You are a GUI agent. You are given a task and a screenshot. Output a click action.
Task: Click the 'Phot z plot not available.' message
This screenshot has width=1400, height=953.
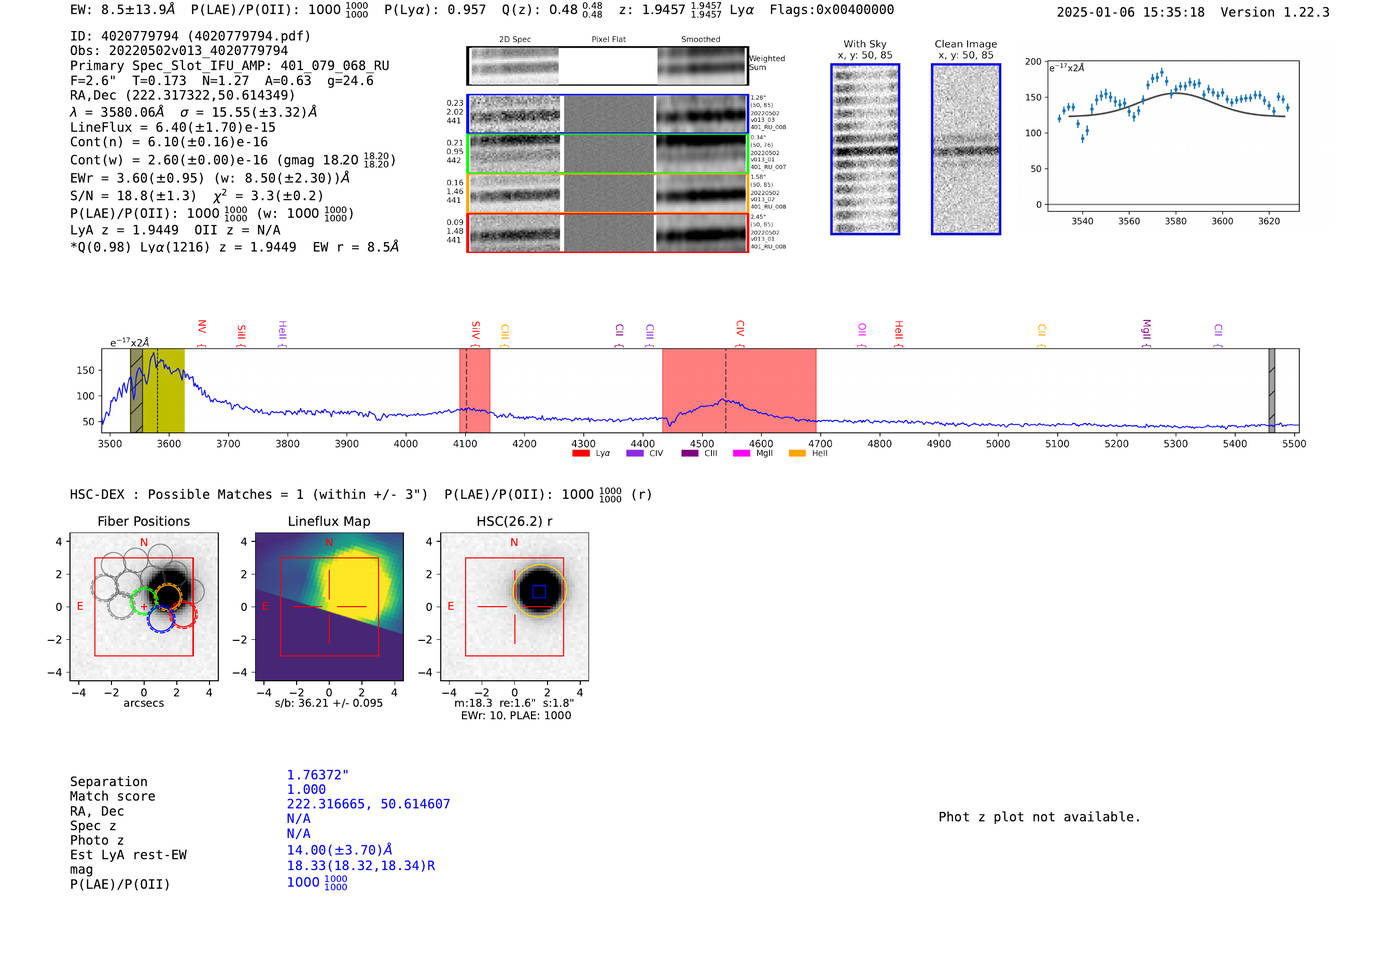coord(1039,817)
